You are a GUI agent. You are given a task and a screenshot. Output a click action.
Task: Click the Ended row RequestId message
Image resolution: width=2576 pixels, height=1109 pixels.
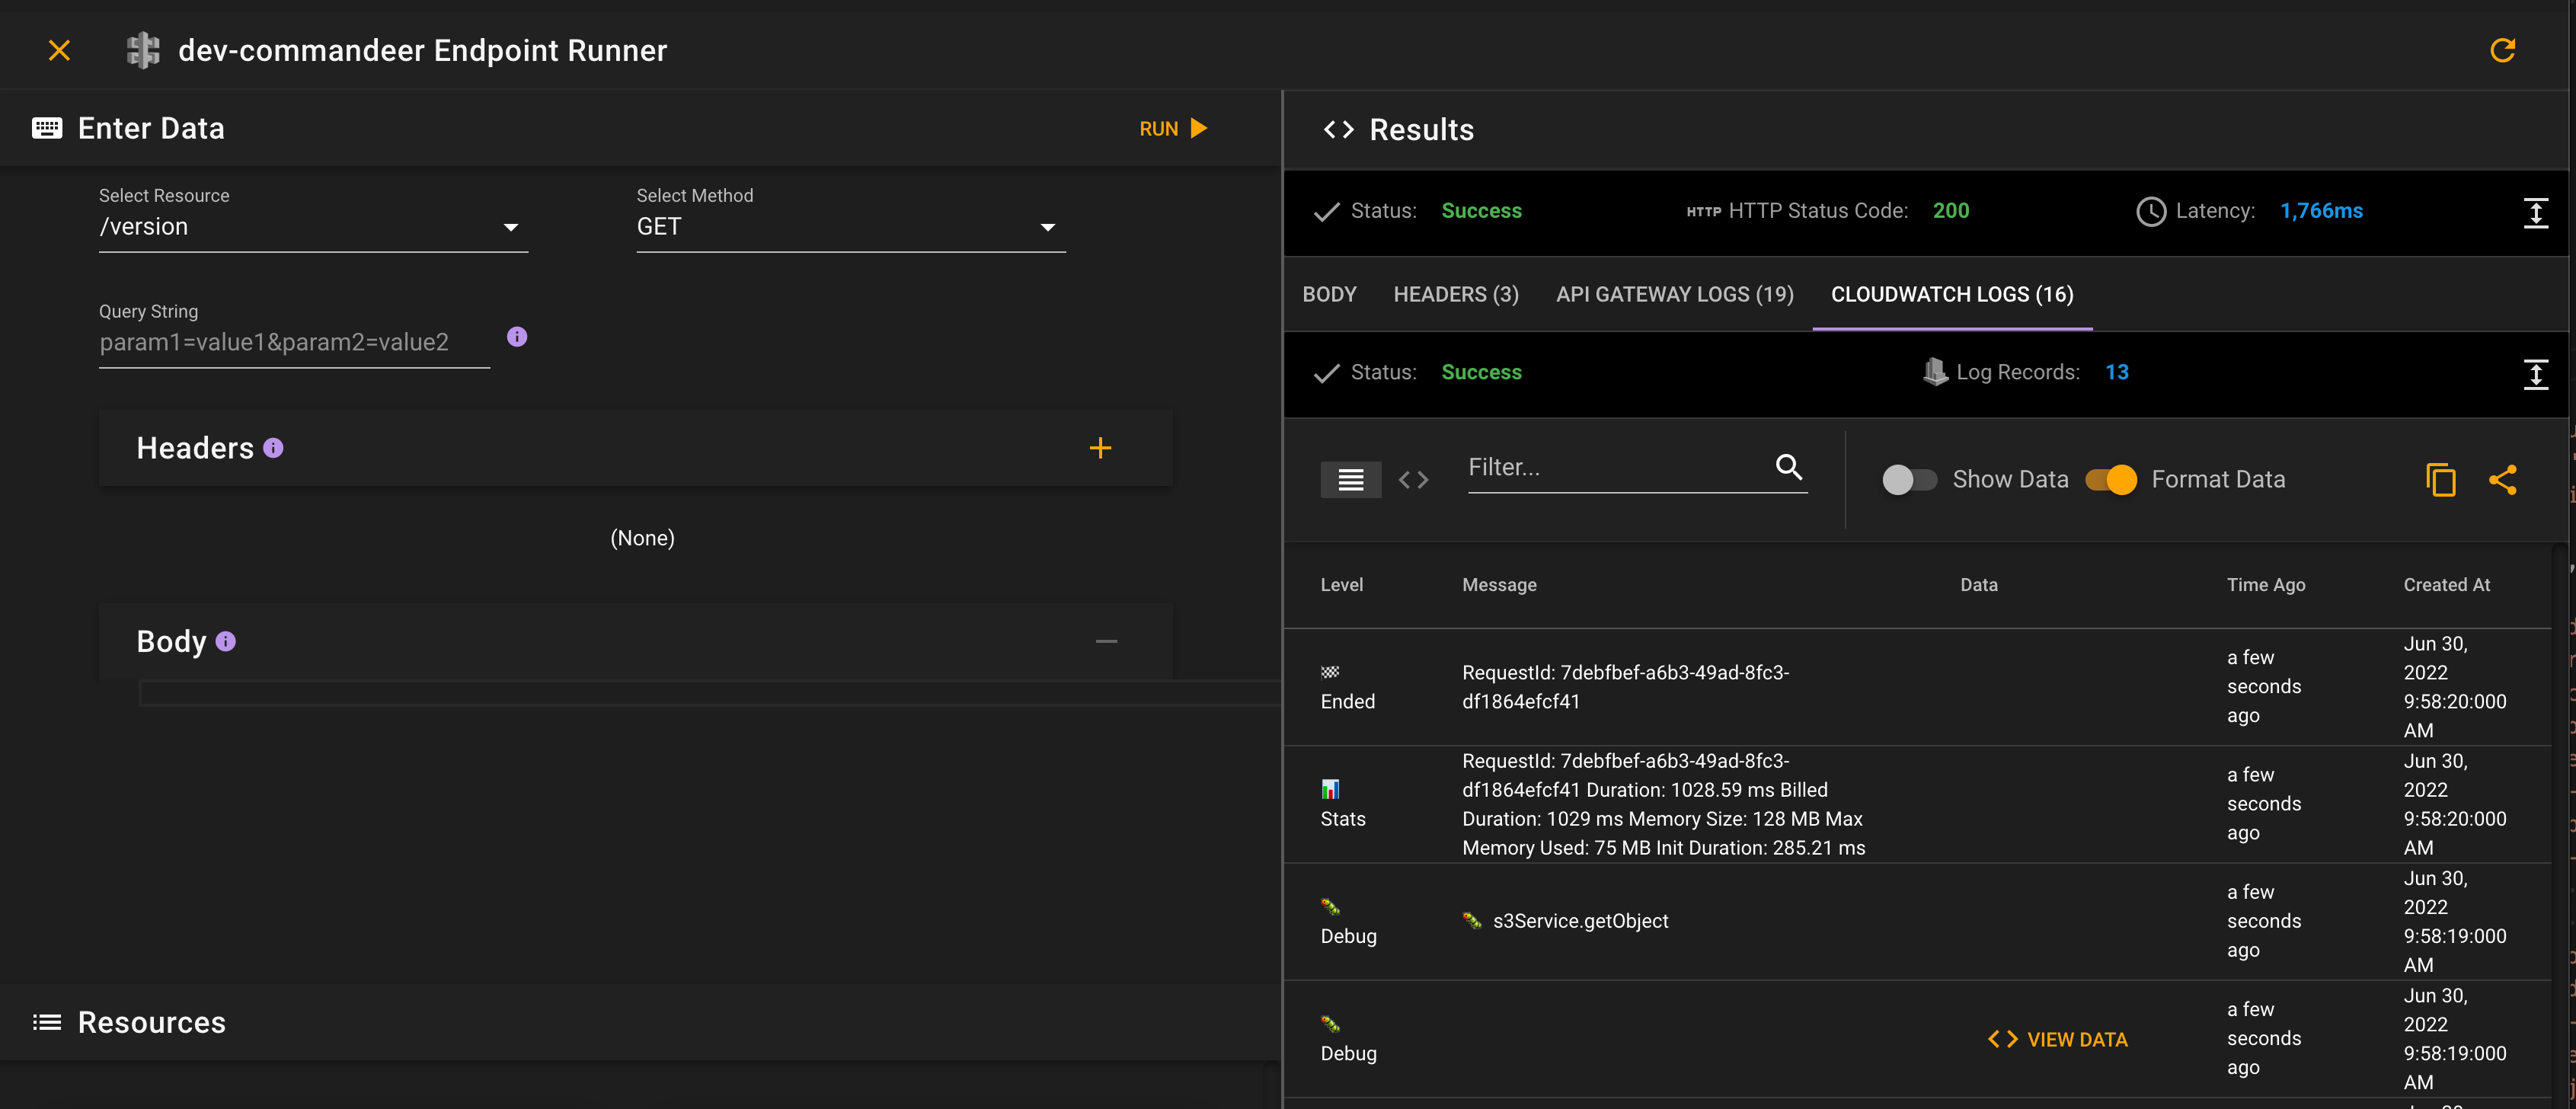coord(1625,687)
